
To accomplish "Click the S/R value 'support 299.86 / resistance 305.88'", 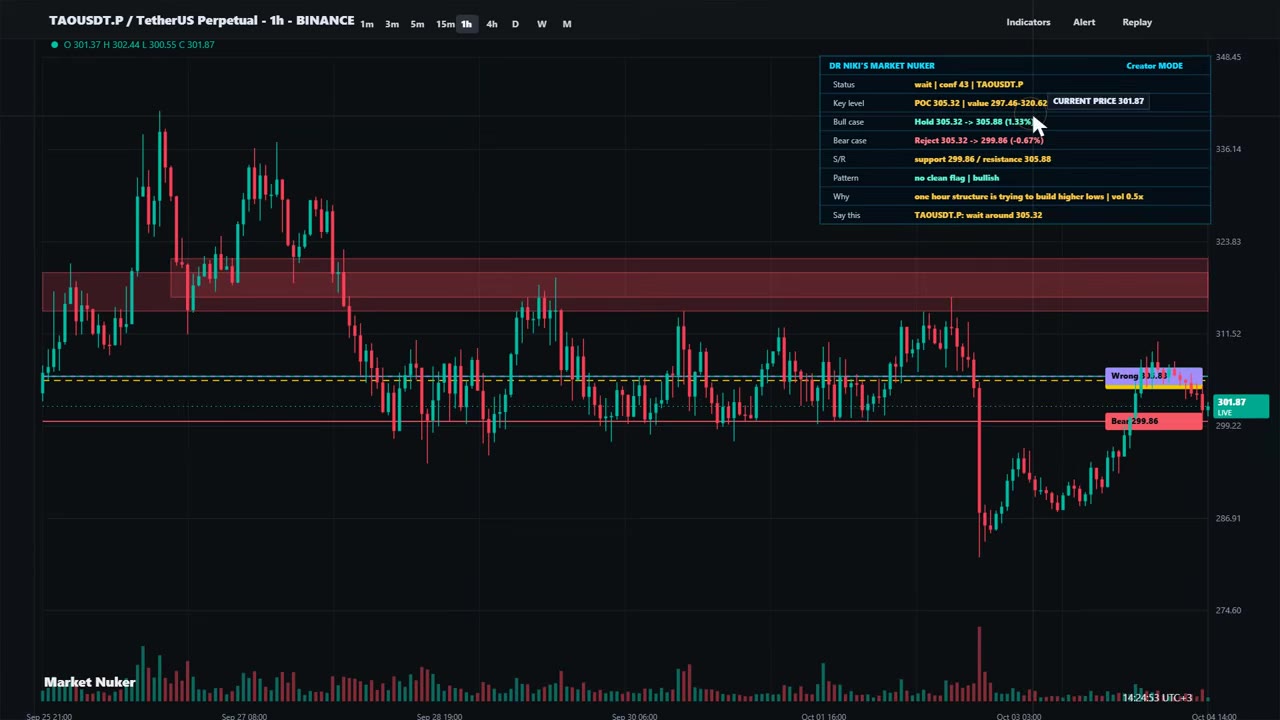I will (x=982, y=159).
